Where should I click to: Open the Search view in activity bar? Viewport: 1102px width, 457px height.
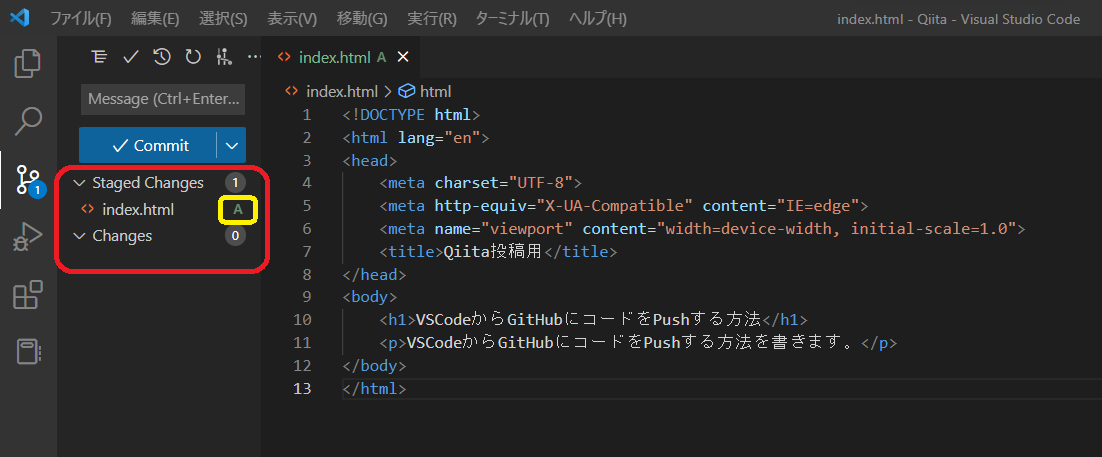click(x=28, y=121)
